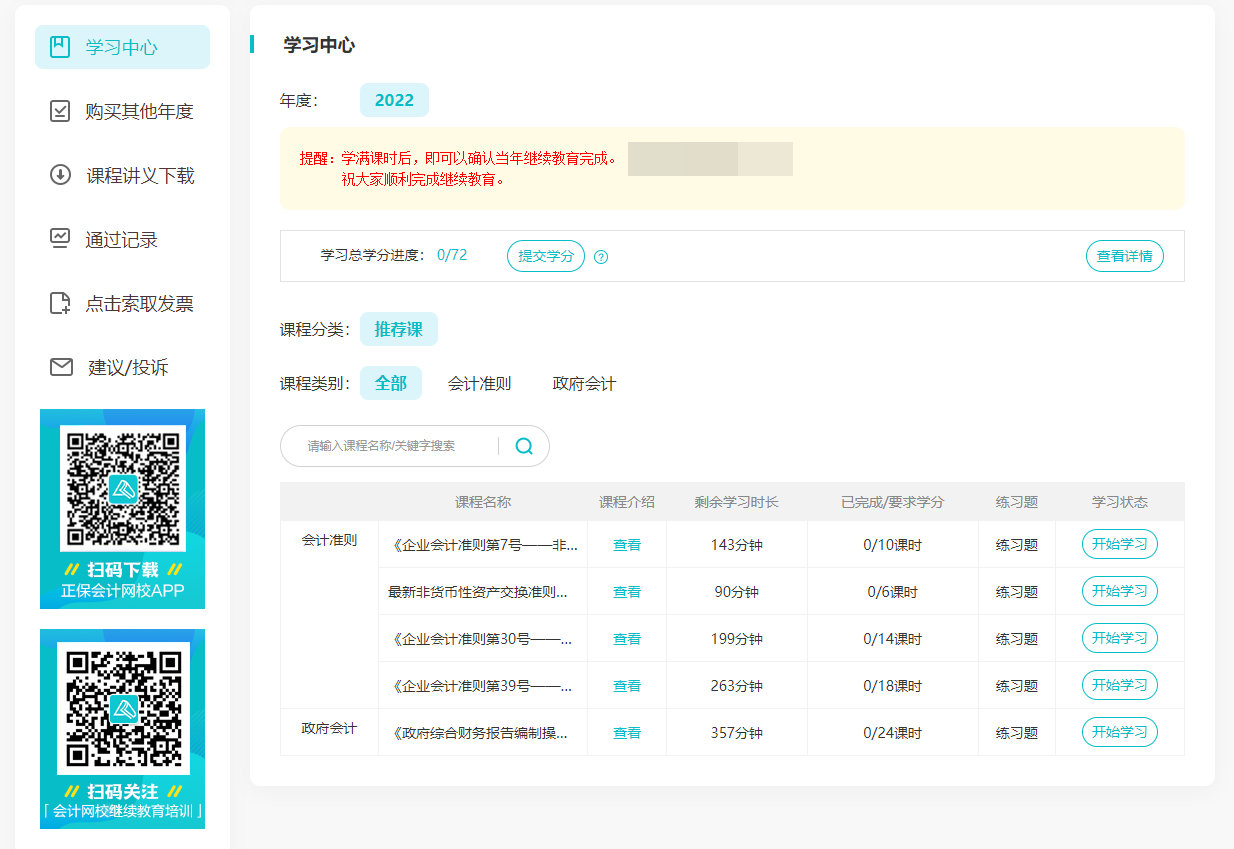
Task: Click the 点击索取发票 document icon
Action: tap(61, 303)
